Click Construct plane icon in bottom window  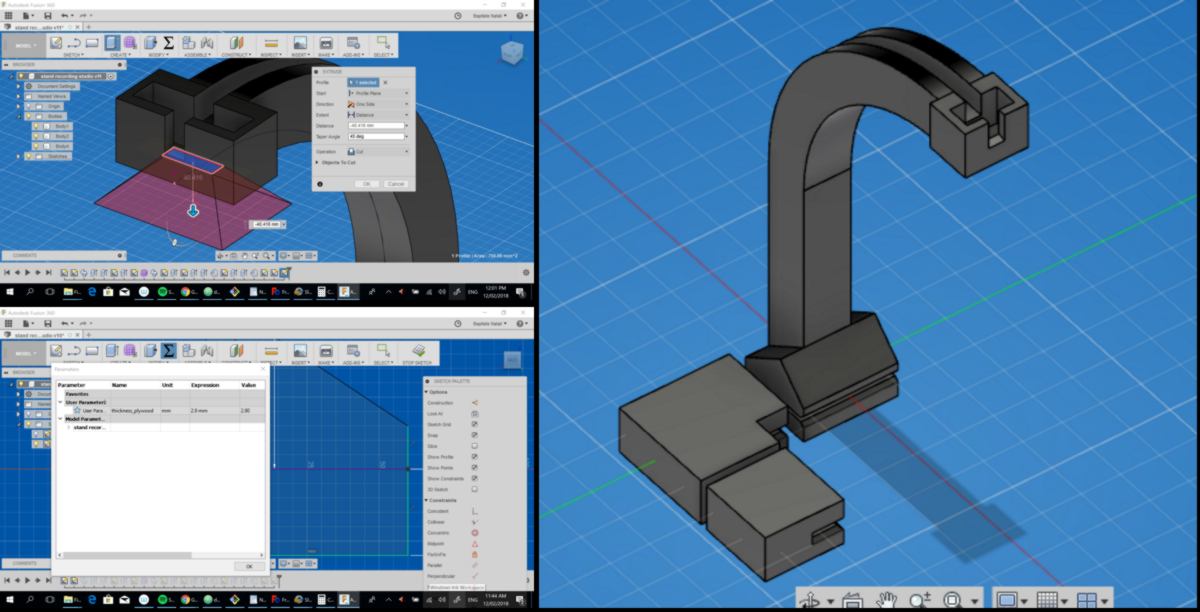coord(236,349)
